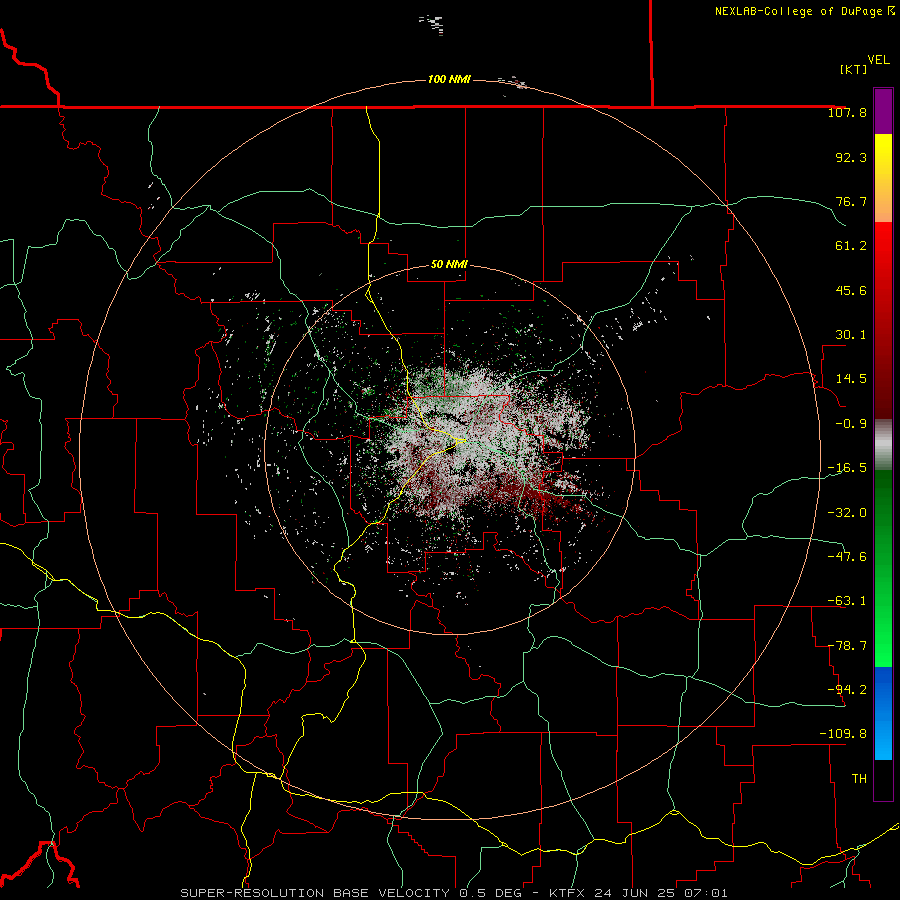
Task: Click the NEXLAB-College of DuPage title text
Action: tap(805, 11)
